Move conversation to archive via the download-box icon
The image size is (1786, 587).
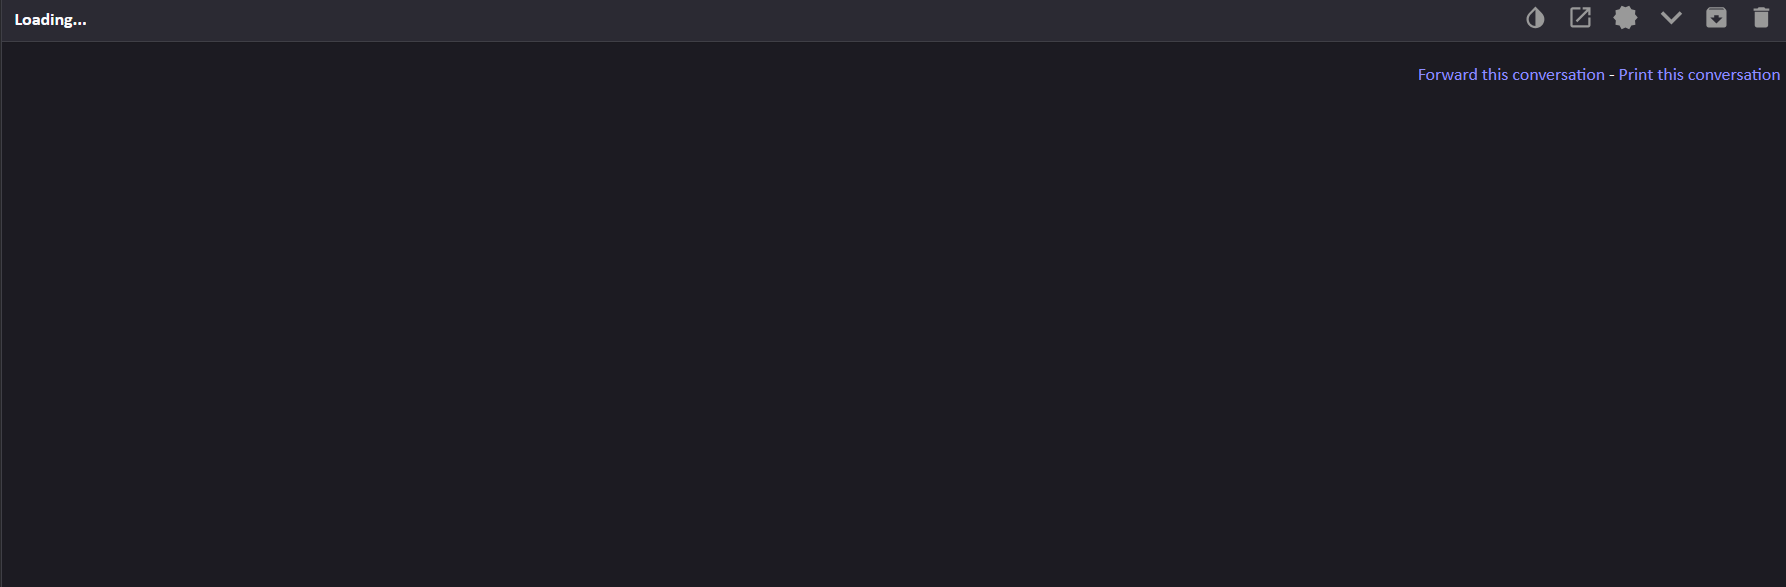pyautogui.click(x=1716, y=18)
